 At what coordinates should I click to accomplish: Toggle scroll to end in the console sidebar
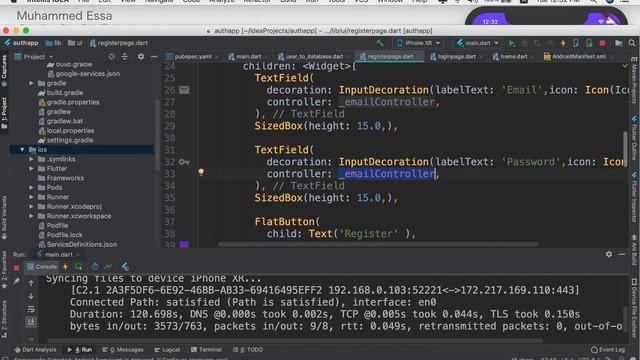click(x=31, y=322)
